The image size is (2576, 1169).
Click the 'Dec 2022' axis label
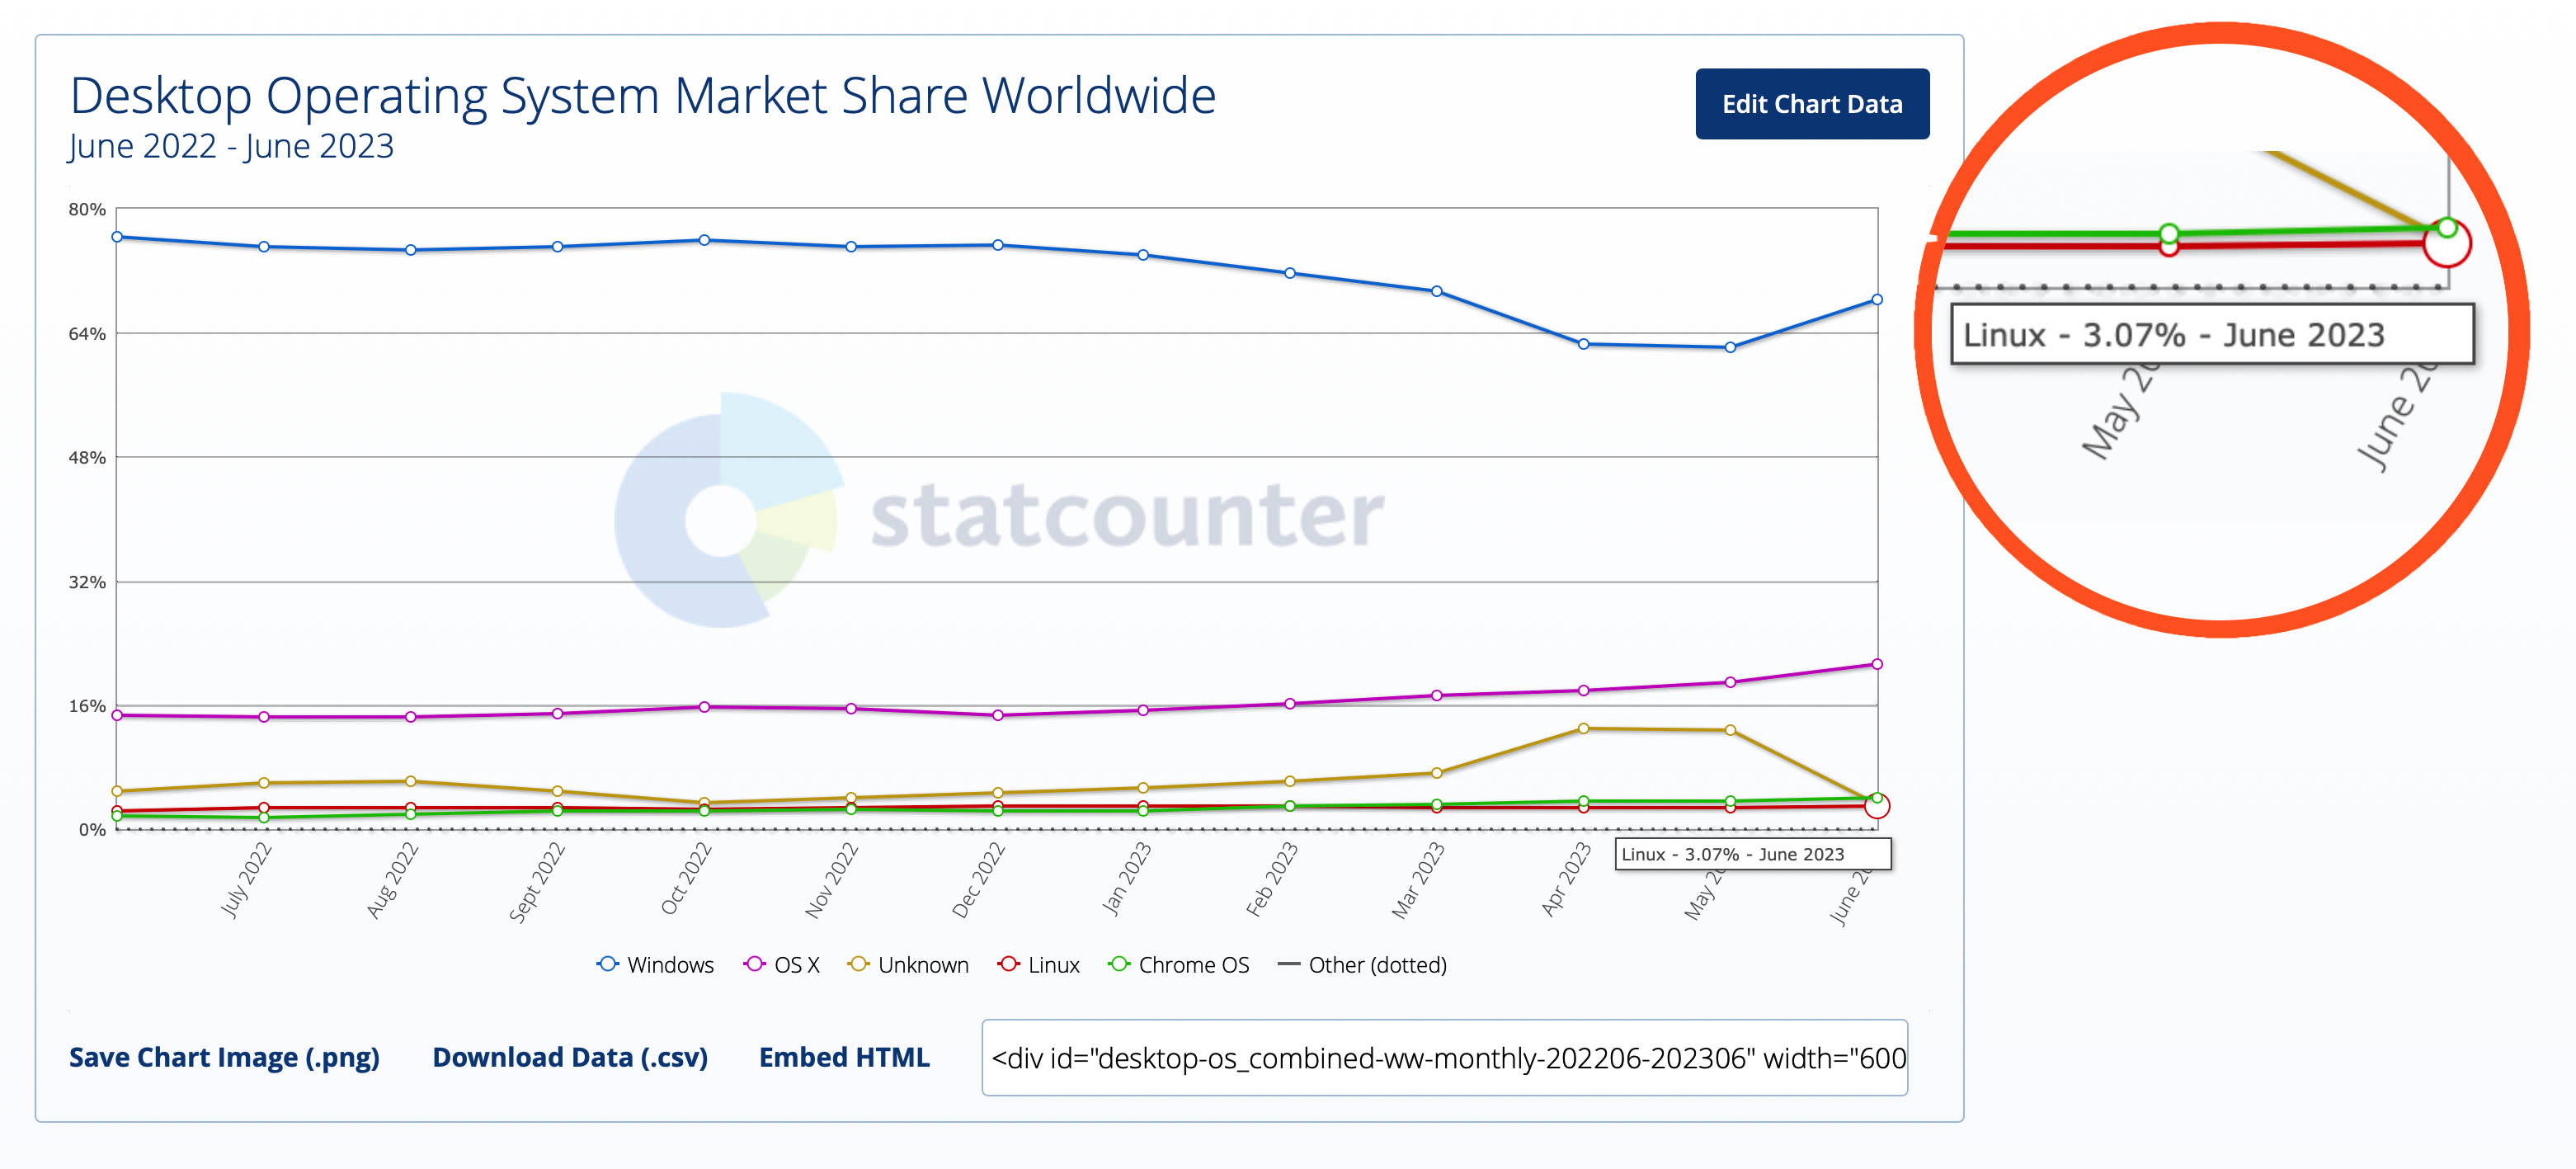tap(977, 879)
